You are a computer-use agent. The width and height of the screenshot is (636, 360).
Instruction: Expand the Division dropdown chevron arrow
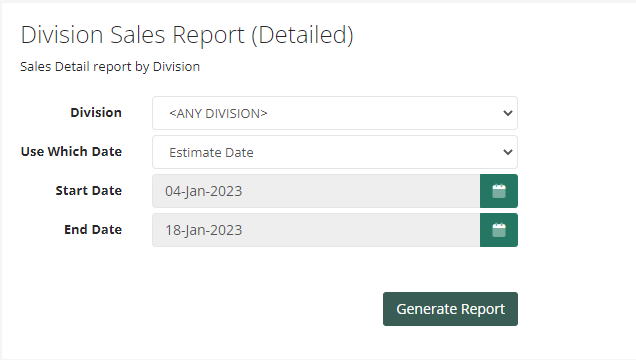pos(507,113)
